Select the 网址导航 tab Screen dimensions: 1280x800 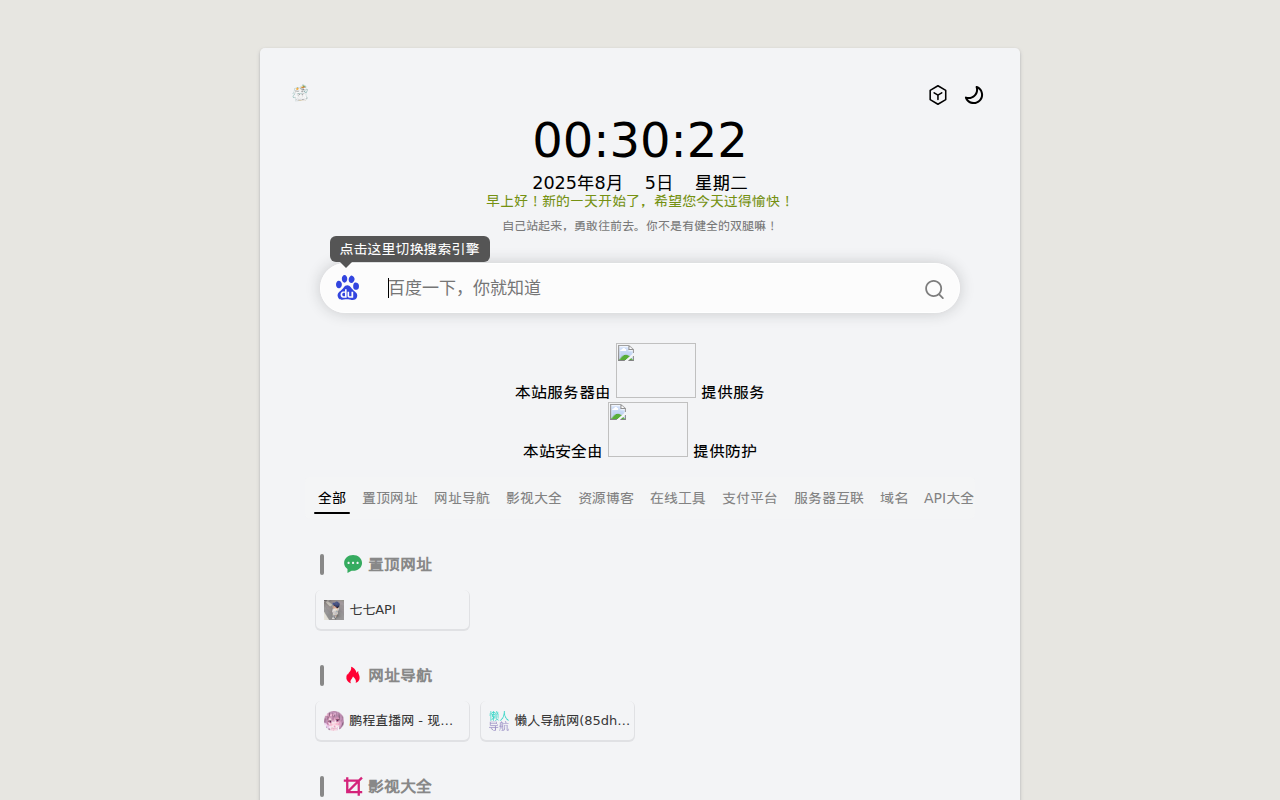point(462,498)
